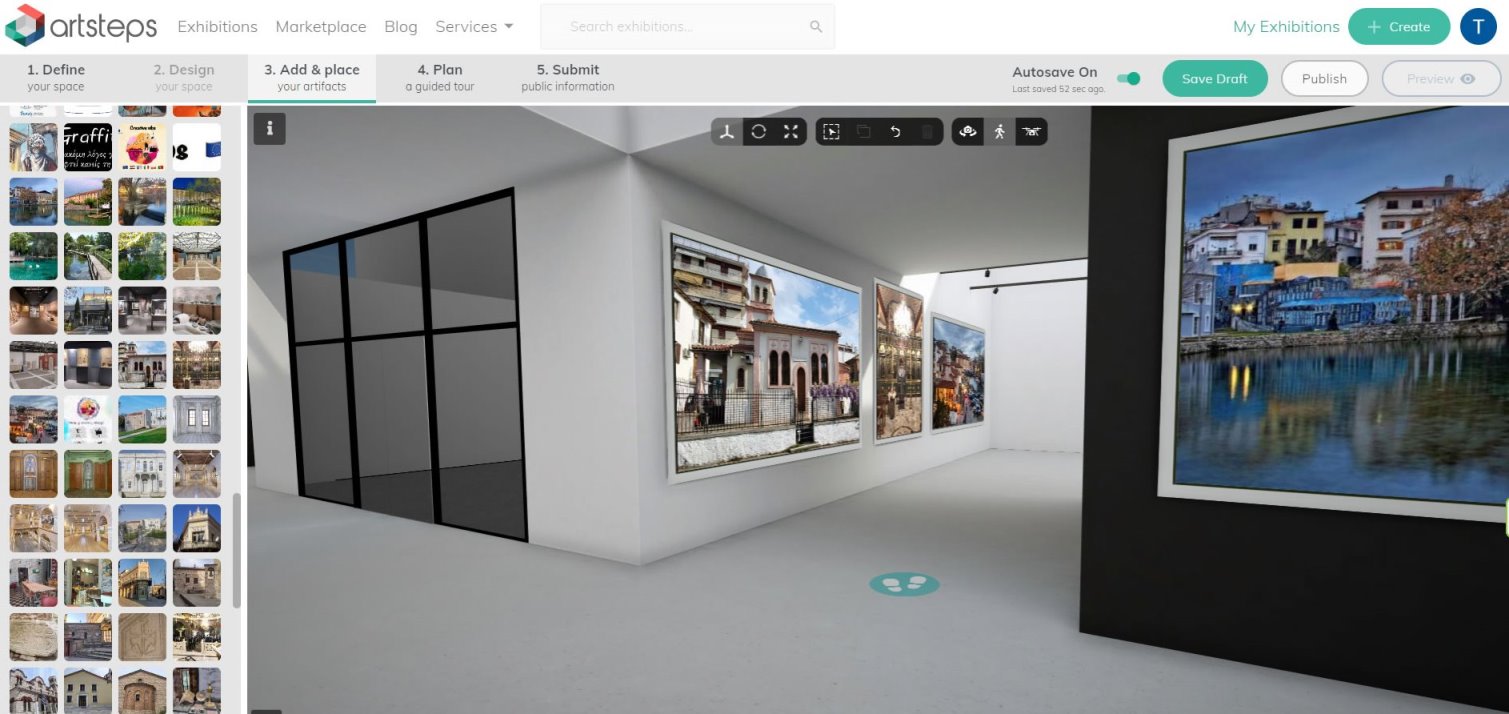
Task: Open the My Exhibitions link
Action: pyautogui.click(x=1286, y=27)
